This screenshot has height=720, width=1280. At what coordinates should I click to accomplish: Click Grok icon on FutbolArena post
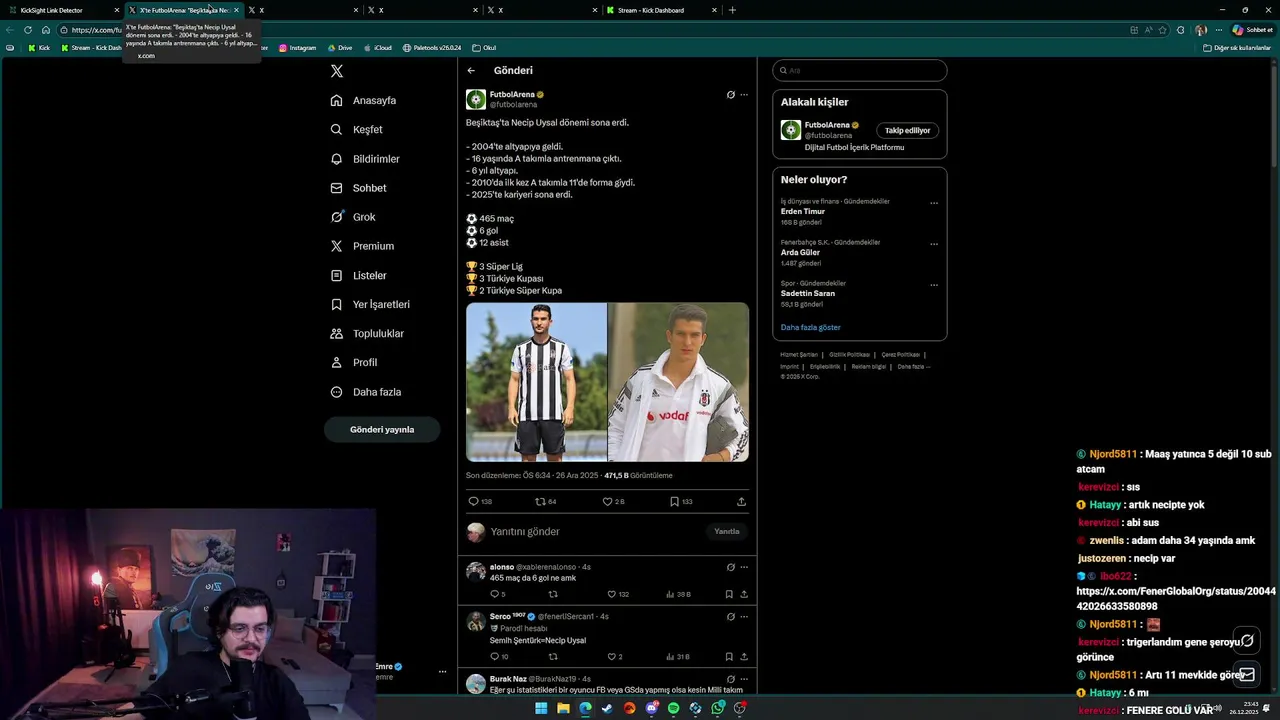click(730, 95)
